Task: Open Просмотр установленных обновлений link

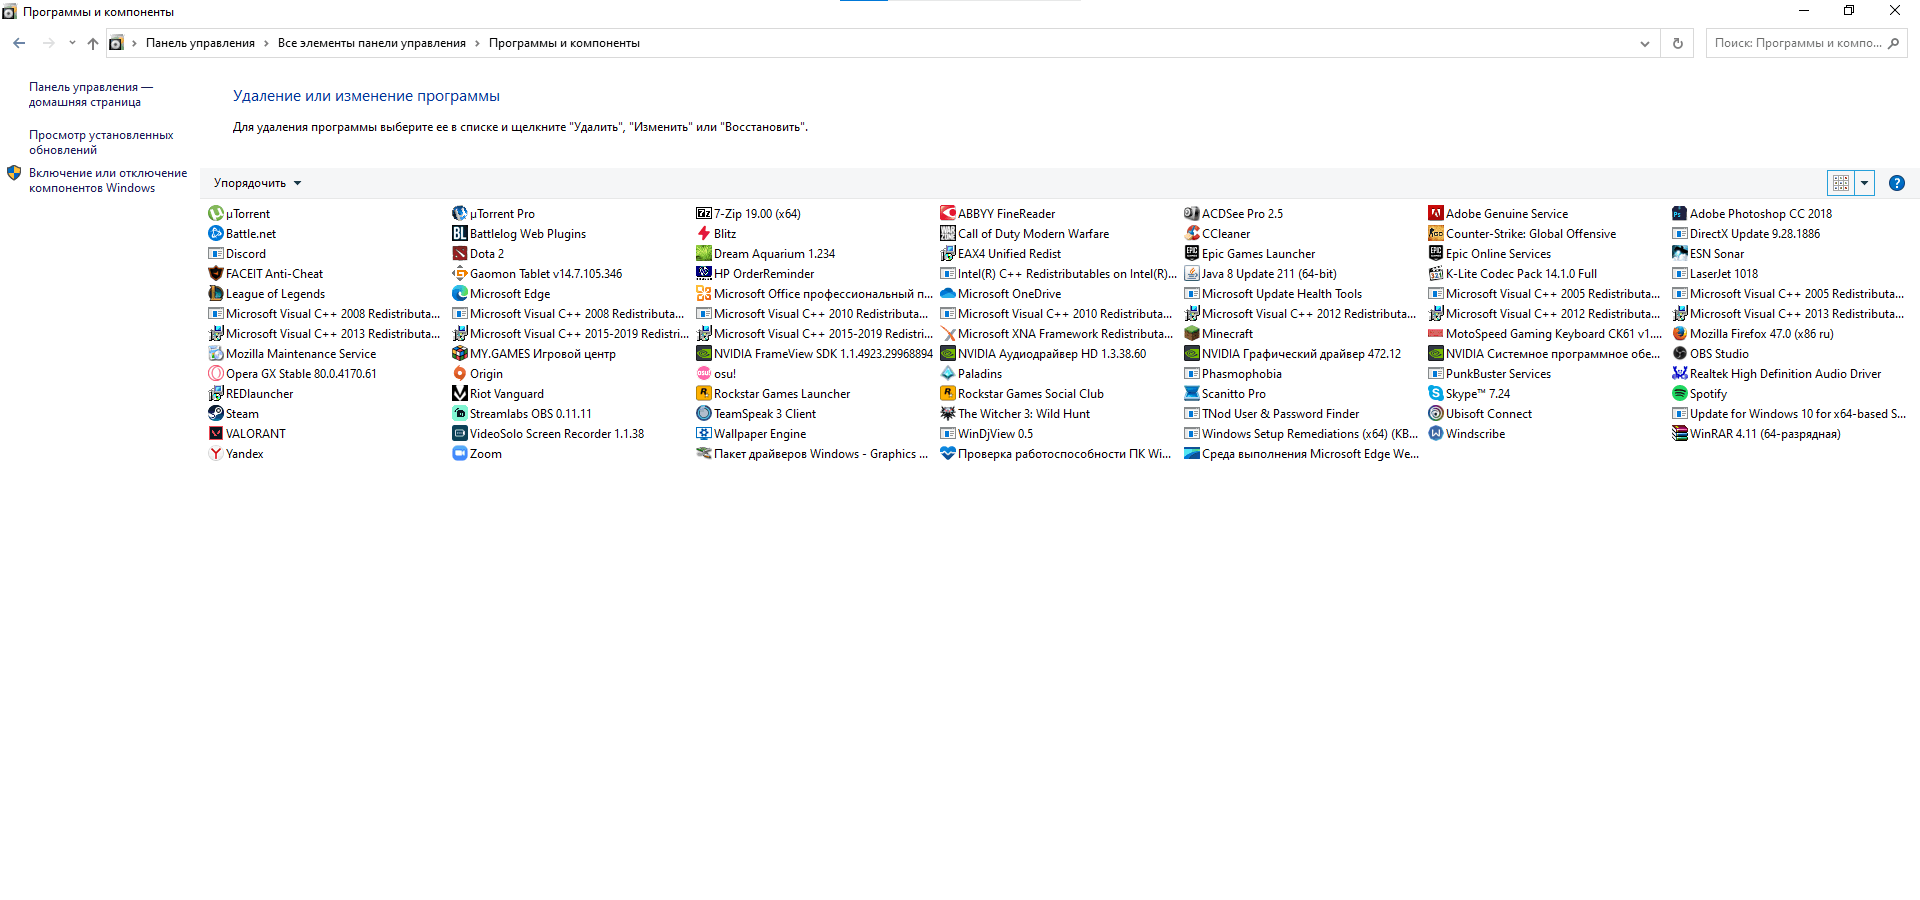Action: point(101,142)
